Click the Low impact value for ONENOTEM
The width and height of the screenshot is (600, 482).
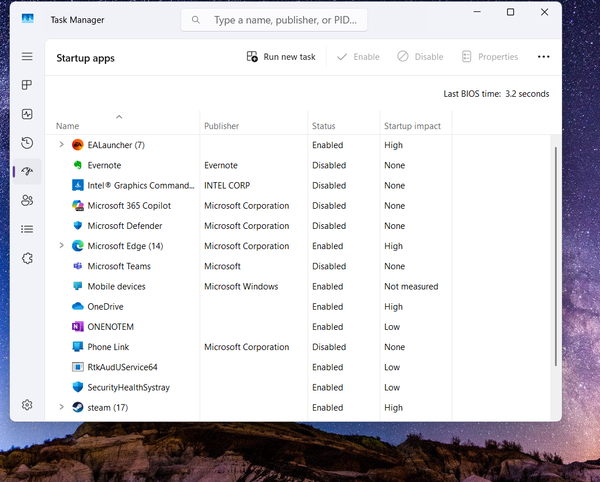point(392,327)
